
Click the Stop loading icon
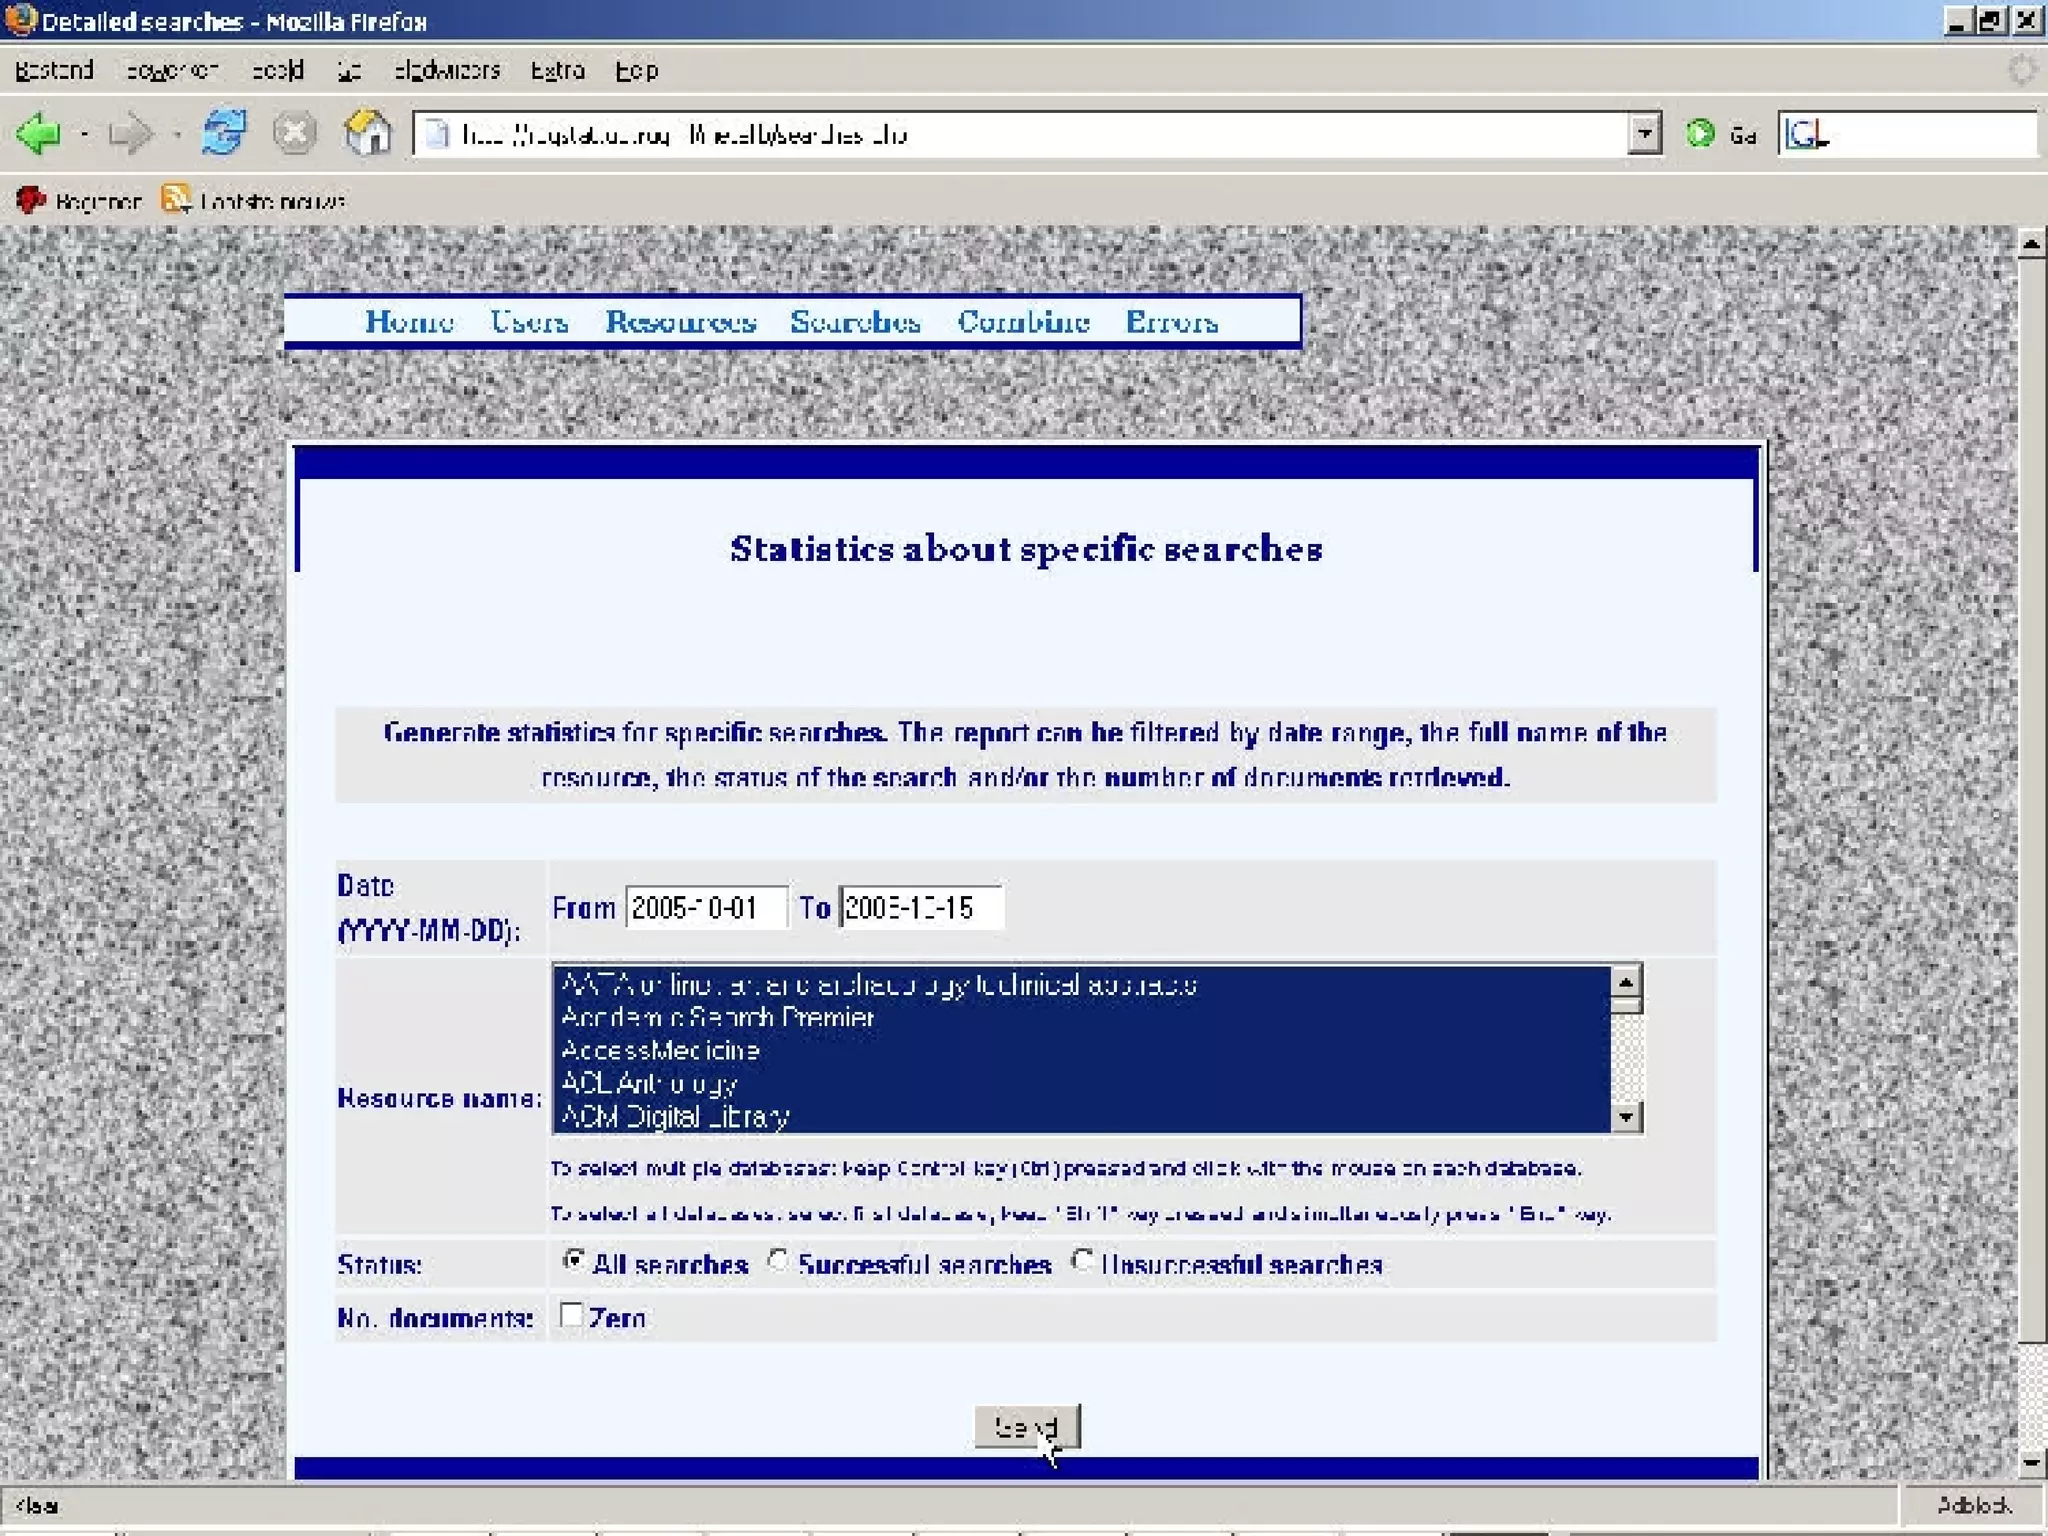click(295, 133)
